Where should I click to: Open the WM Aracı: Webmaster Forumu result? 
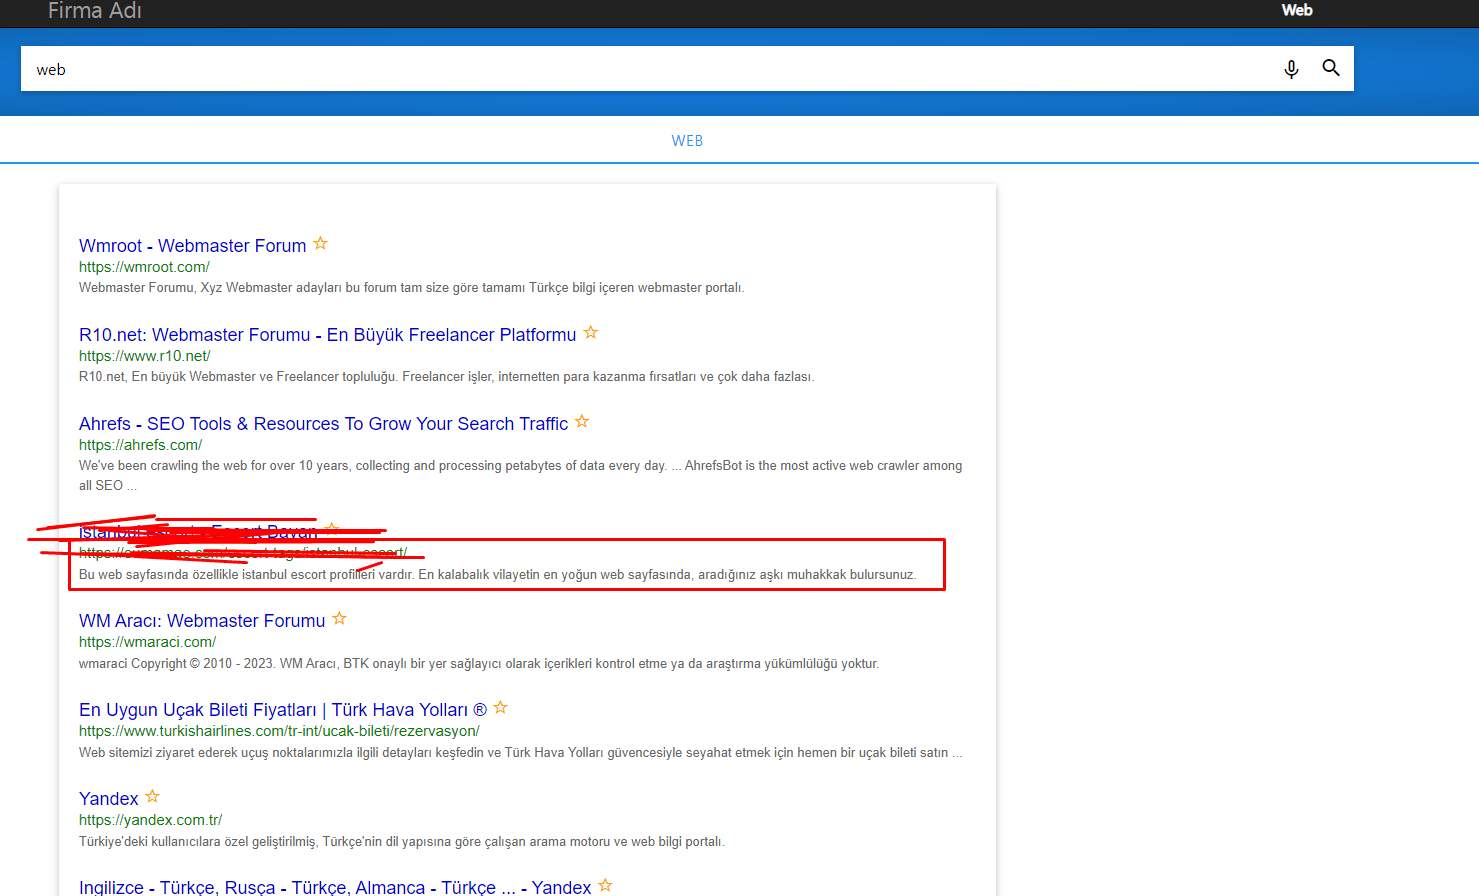coord(202,621)
